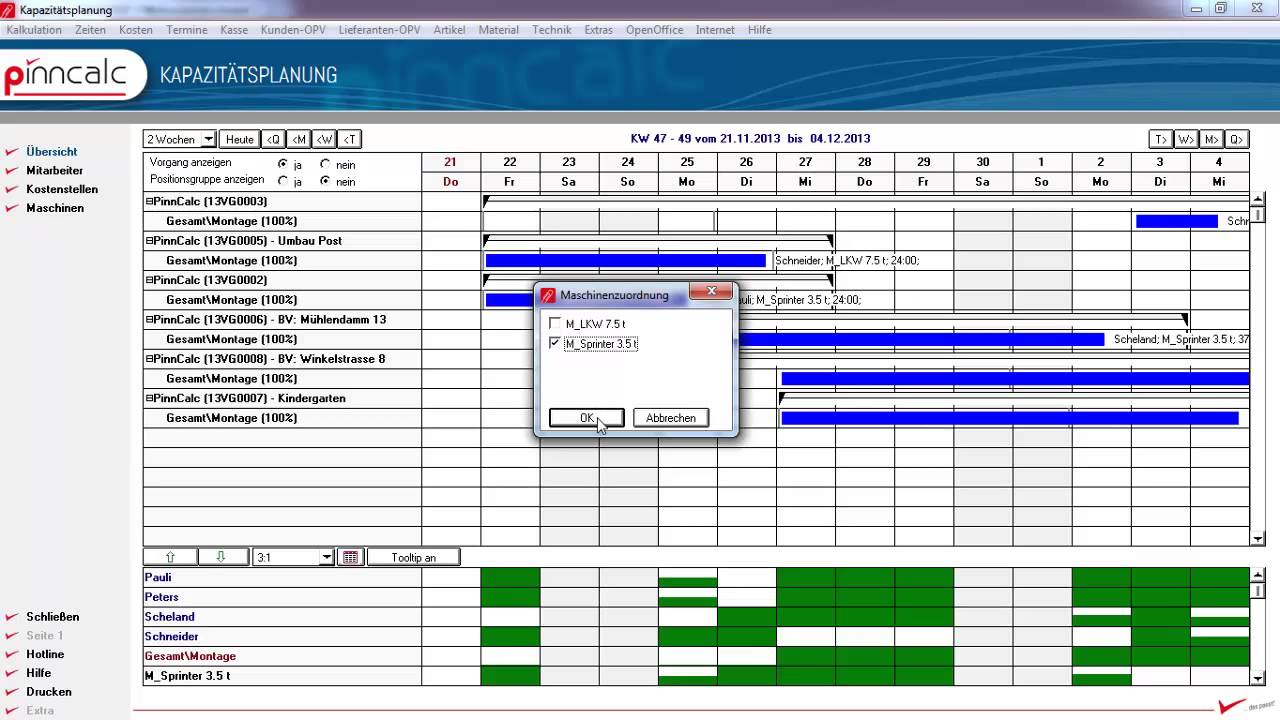This screenshot has width=1280, height=720.
Task: Open the '3:1' ratio dropdown
Action: 326,557
